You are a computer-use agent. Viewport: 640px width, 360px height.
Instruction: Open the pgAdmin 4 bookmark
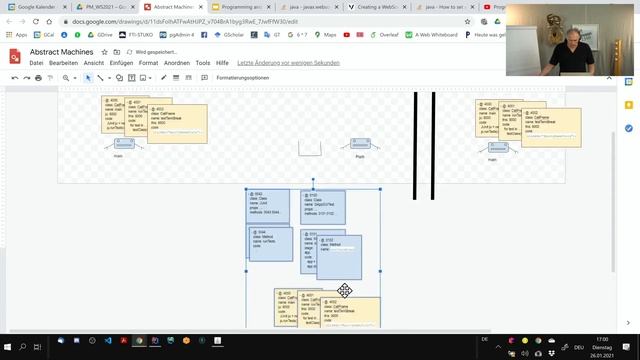[x=176, y=35]
